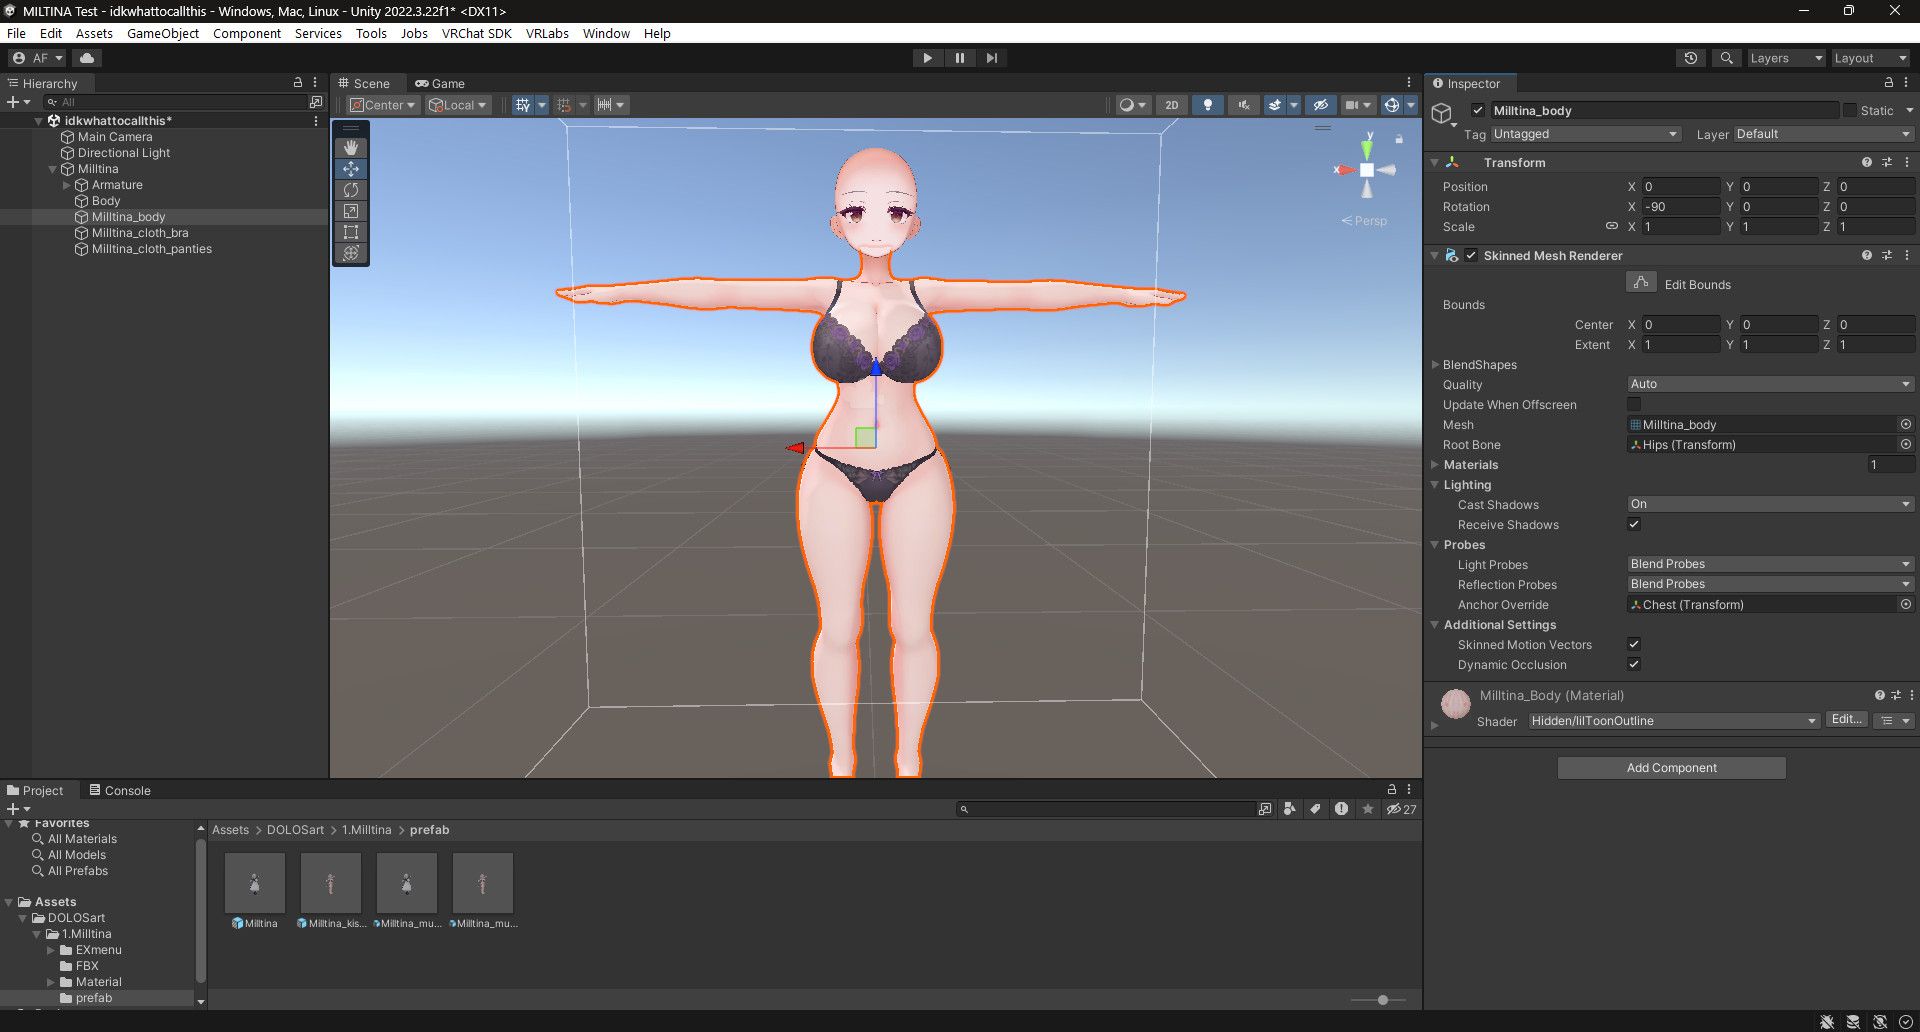The image size is (1920, 1032).
Task: Toggle scene lighting button
Action: coord(1208,105)
